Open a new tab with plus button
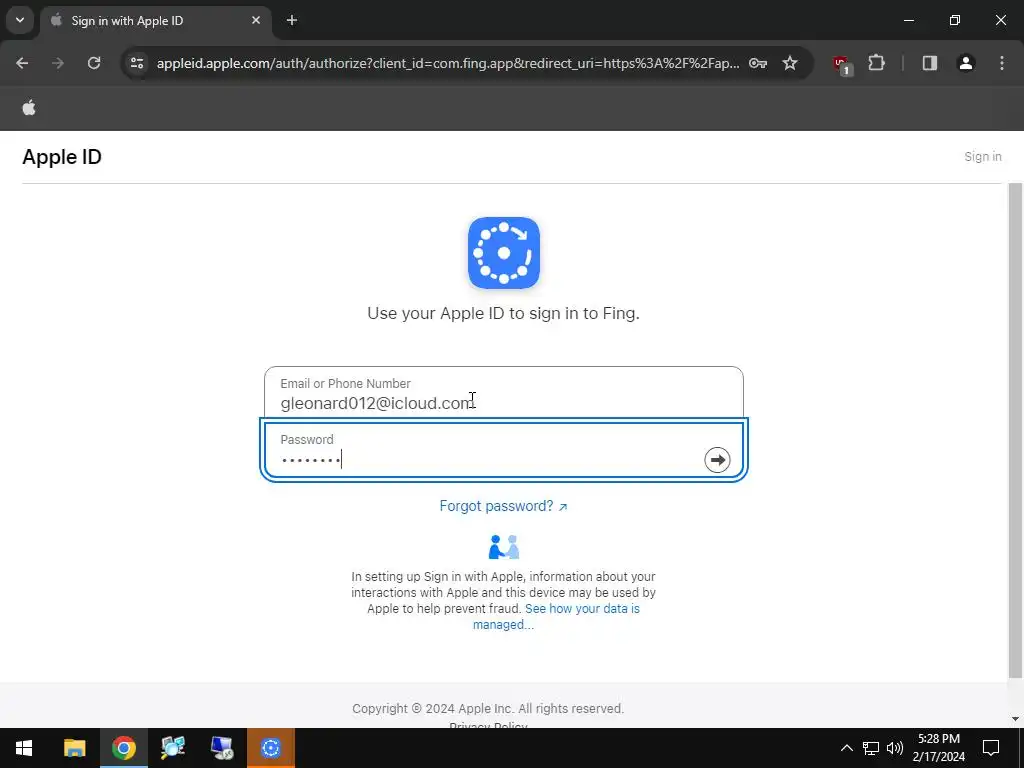The height and width of the screenshot is (768, 1024). click(292, 20)
